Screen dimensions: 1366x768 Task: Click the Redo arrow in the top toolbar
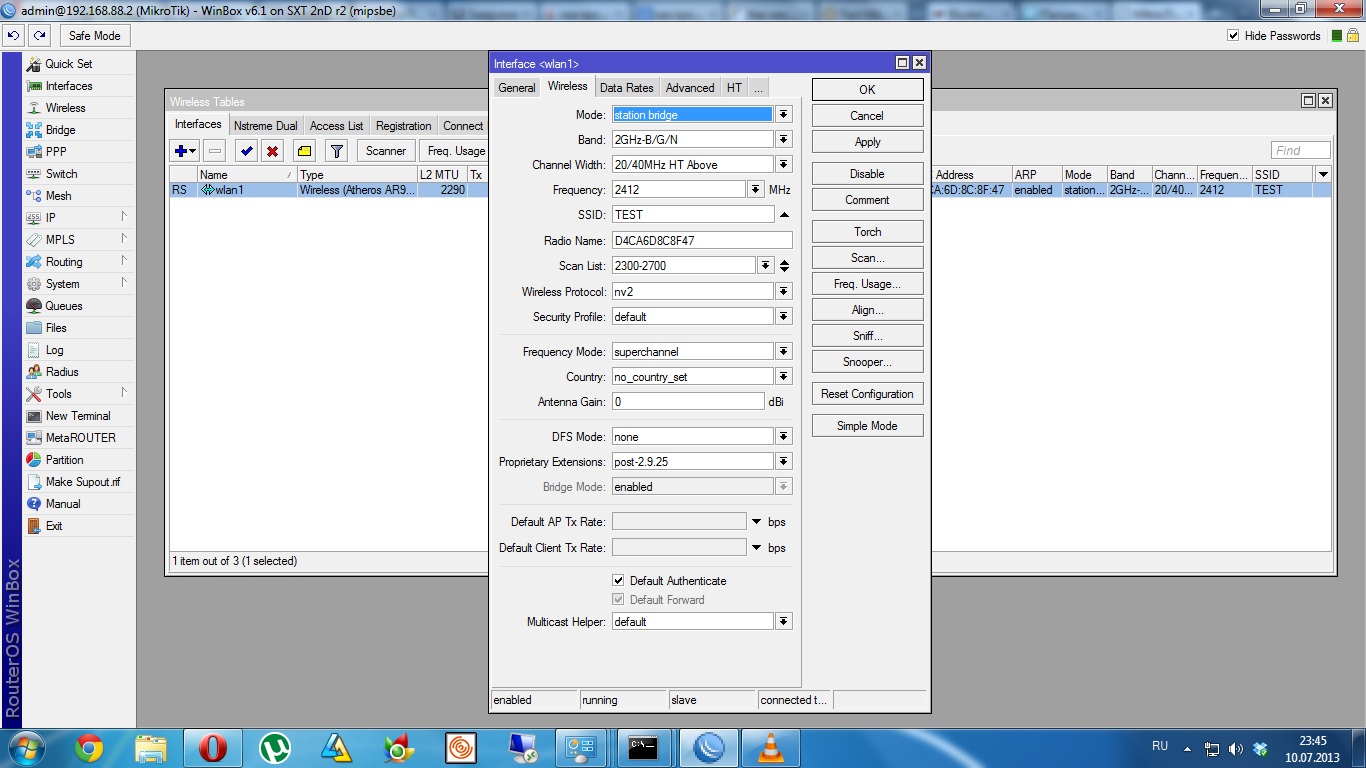(x=39, y=36)
